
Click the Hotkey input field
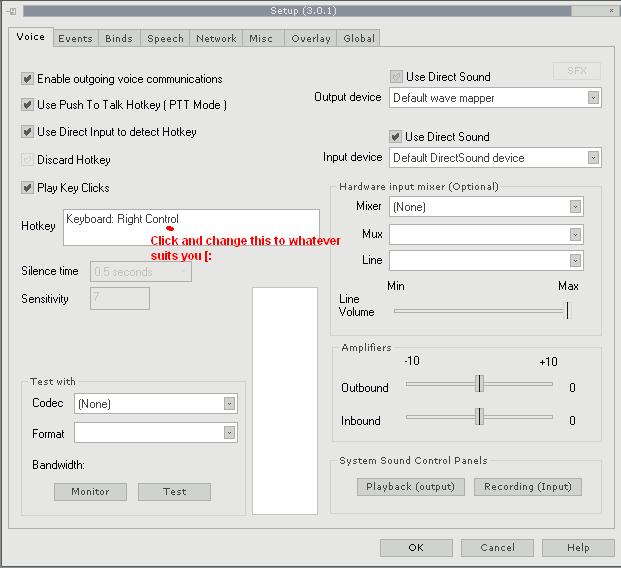(x=190, y=227)
